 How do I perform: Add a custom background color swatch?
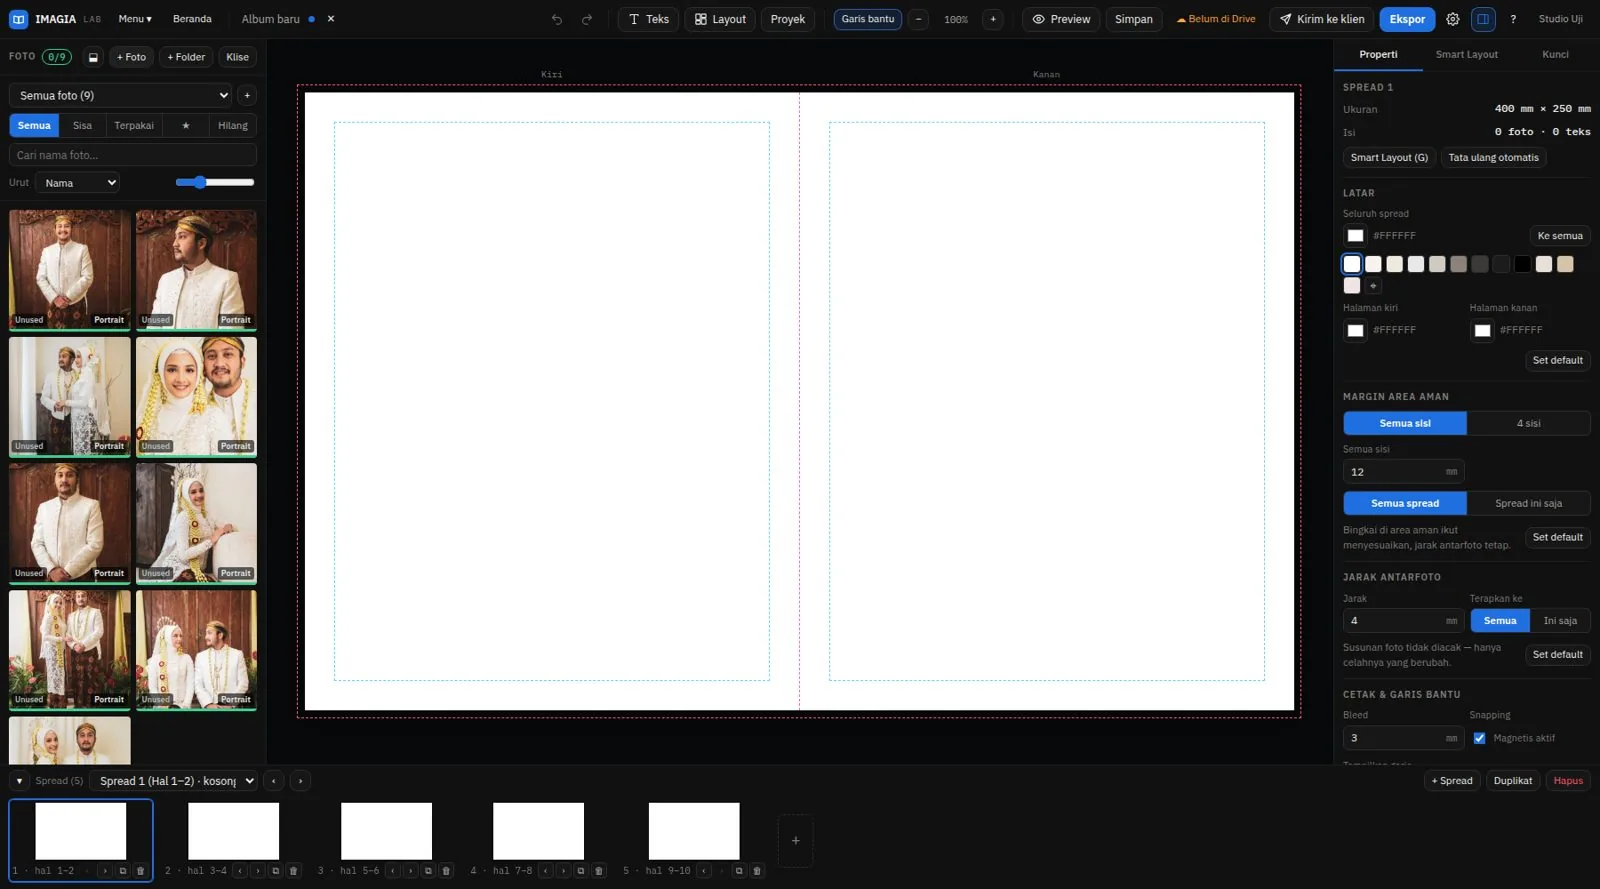[1373, 286]
